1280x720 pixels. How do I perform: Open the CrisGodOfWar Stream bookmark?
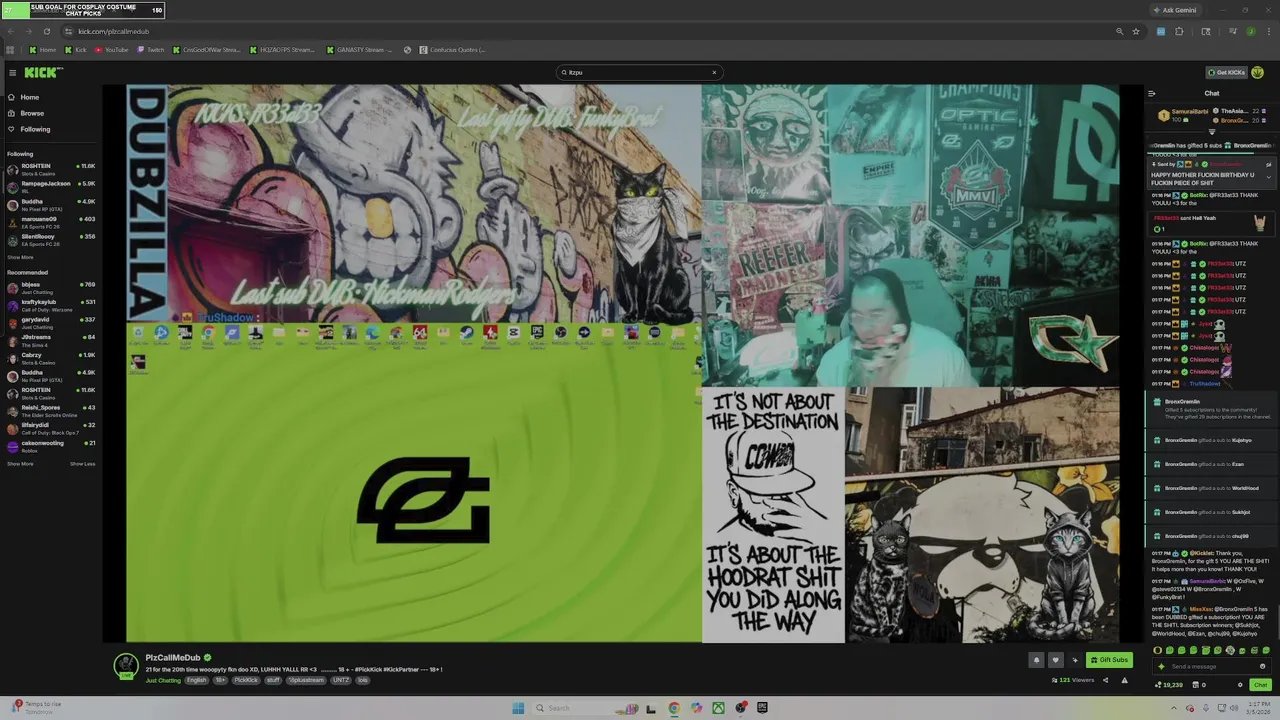click(x=206, y=49)
